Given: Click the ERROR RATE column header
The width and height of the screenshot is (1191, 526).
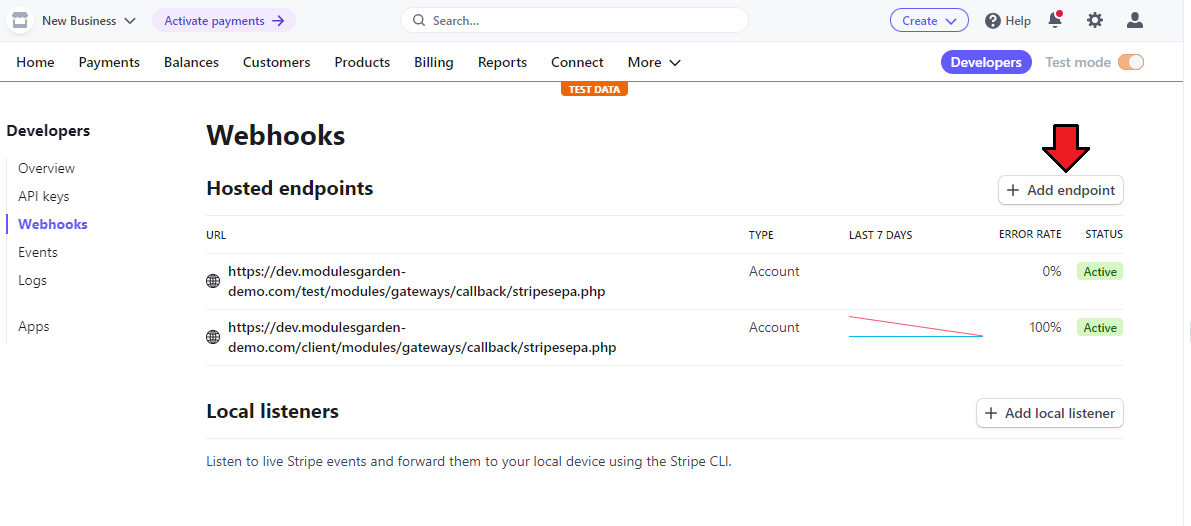Looking at the screenshot, I should click(1030, 235).
